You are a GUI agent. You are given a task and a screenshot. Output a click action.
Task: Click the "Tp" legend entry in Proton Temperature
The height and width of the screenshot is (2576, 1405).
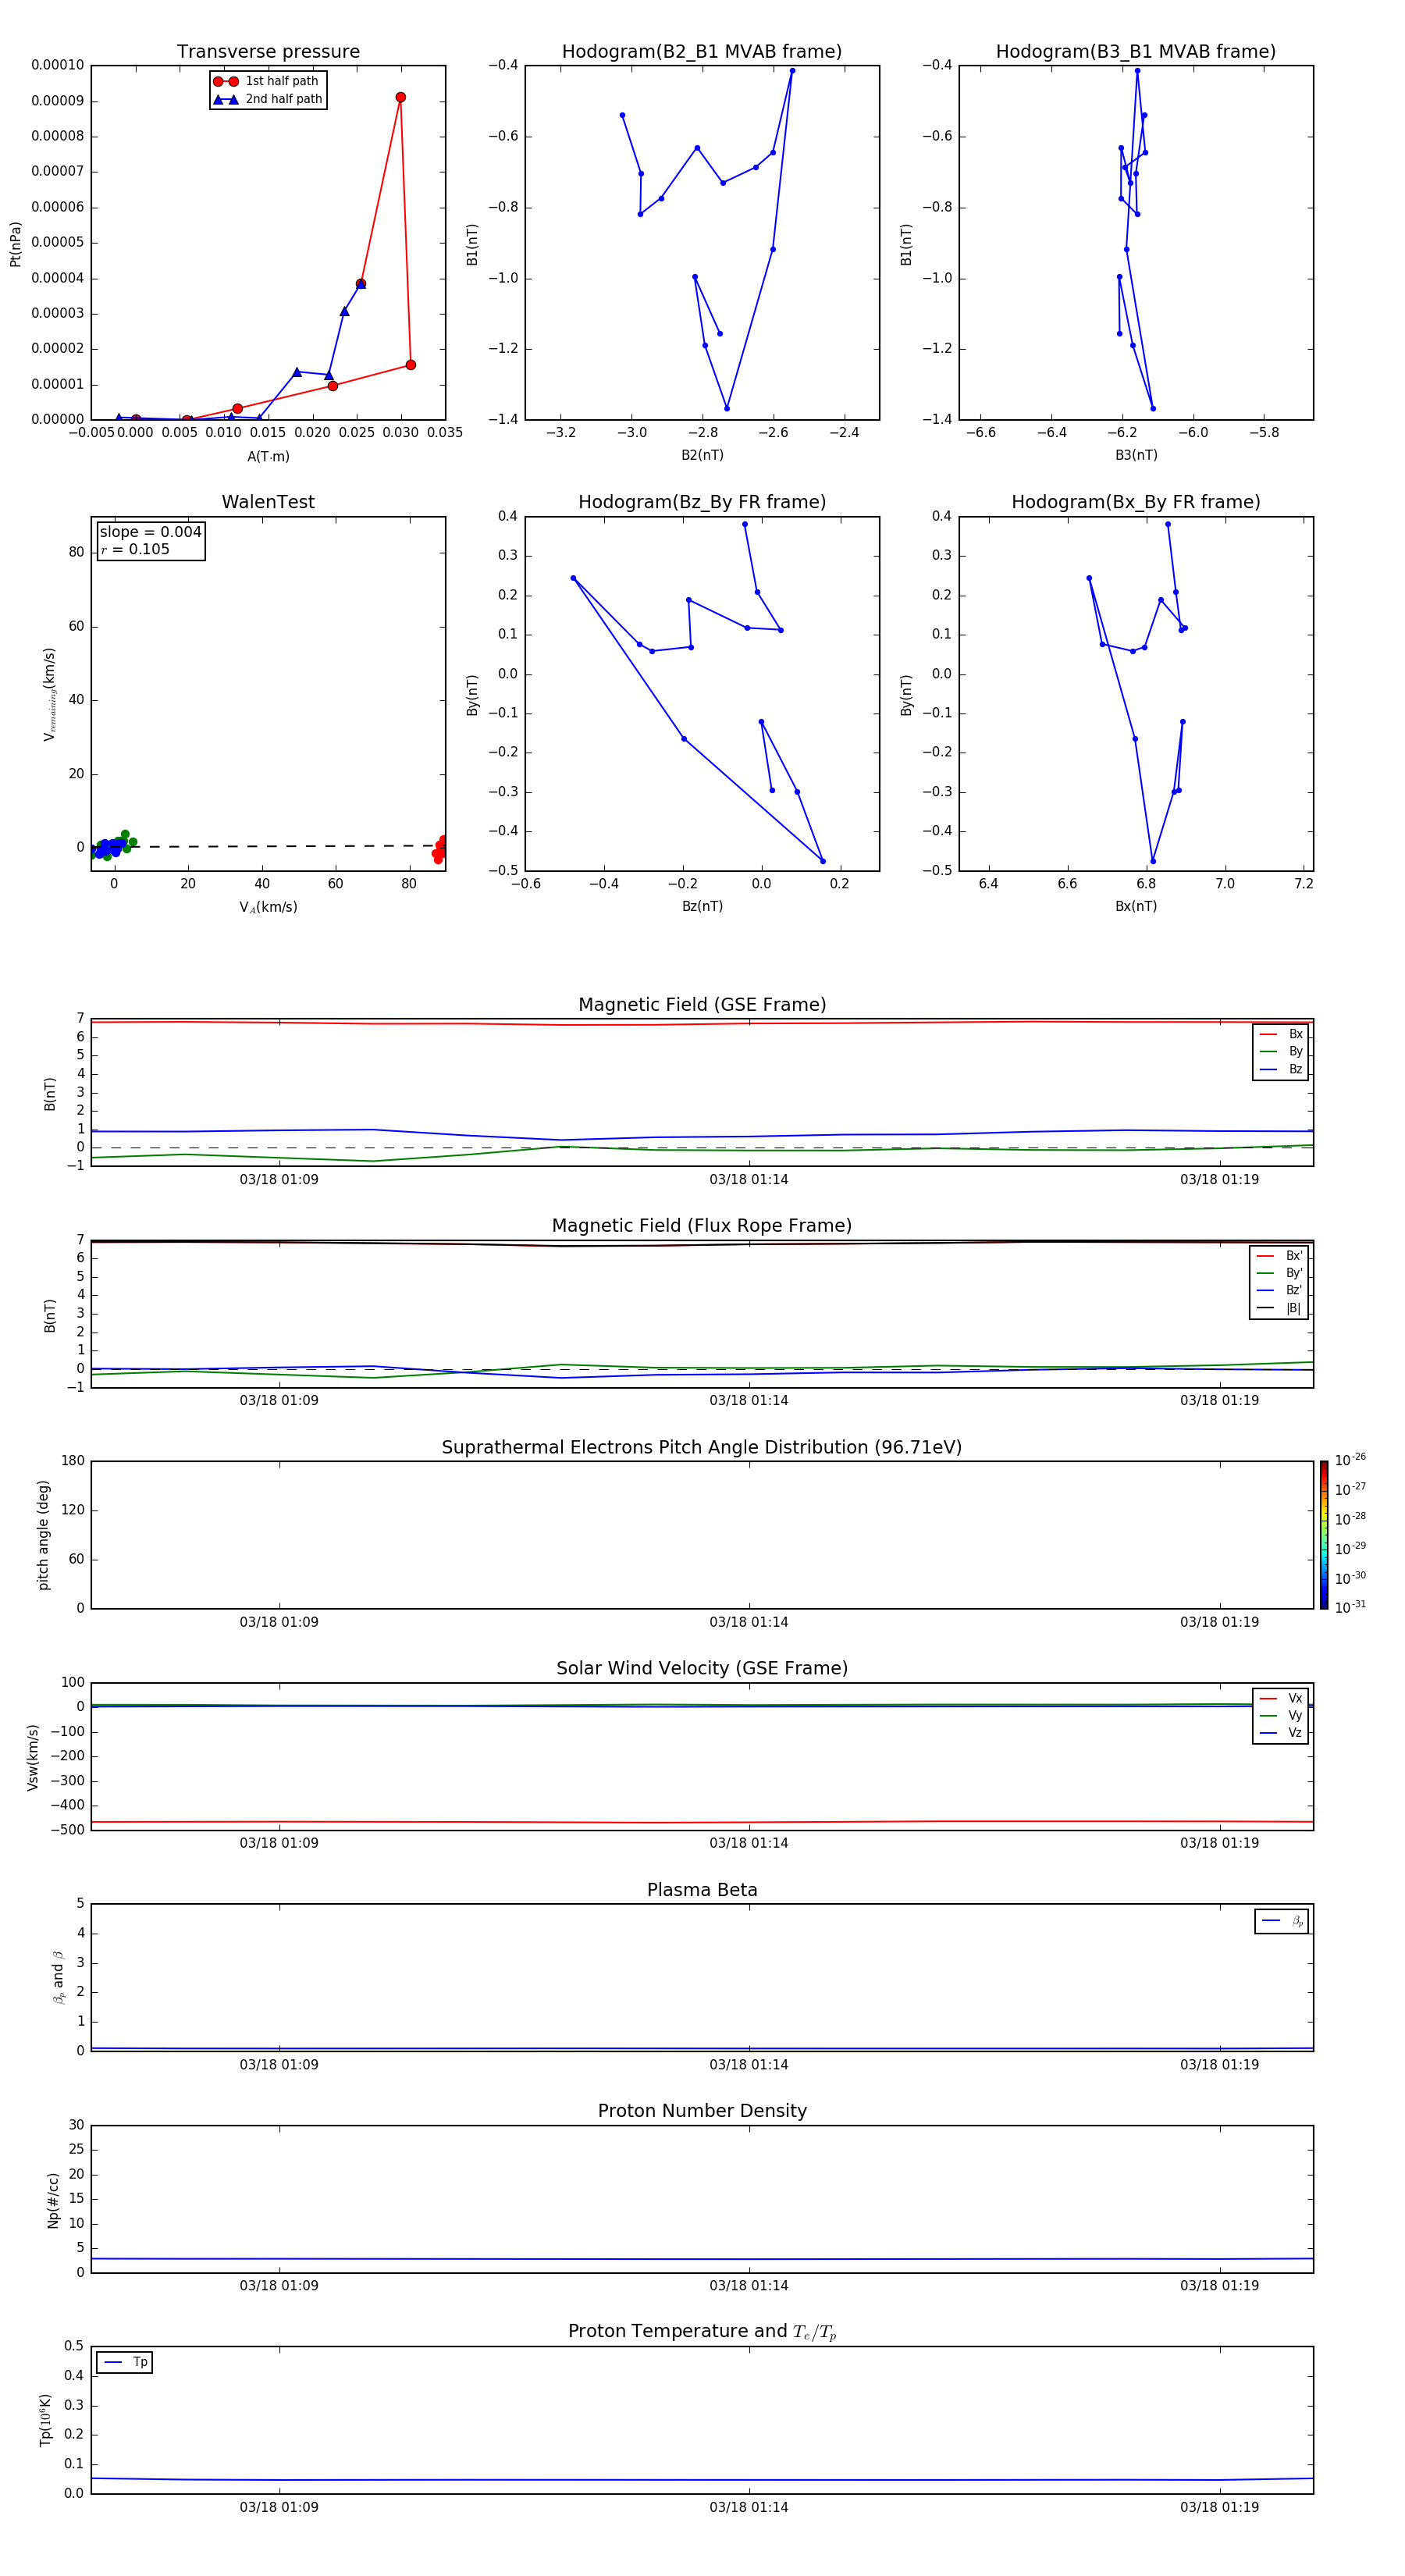pyautogui.click(x=125, y=2362)
